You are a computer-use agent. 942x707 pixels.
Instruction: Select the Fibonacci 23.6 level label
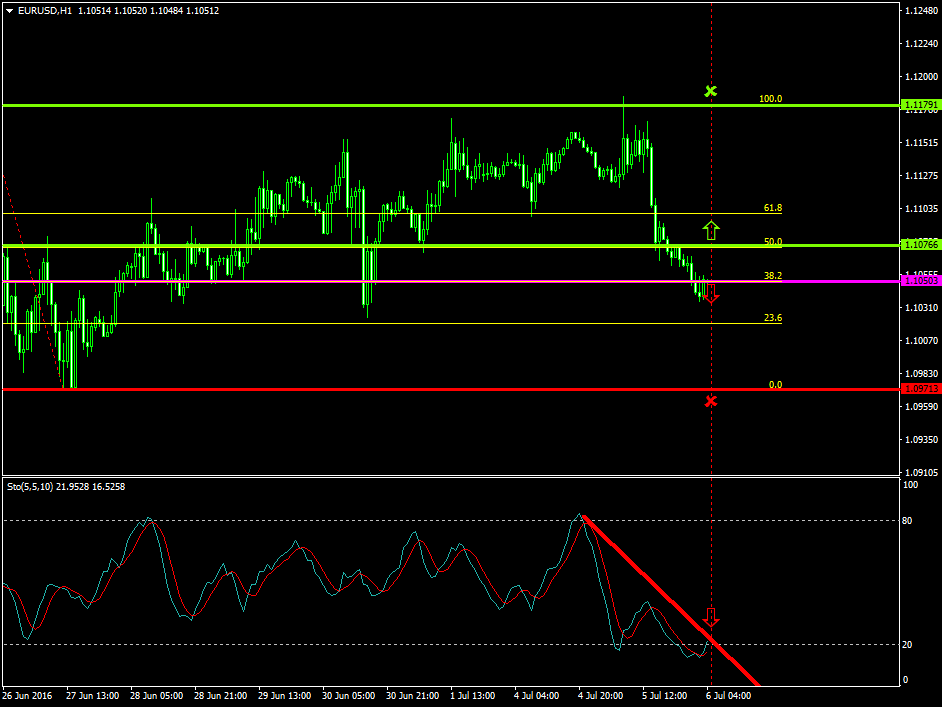point(772,318)
